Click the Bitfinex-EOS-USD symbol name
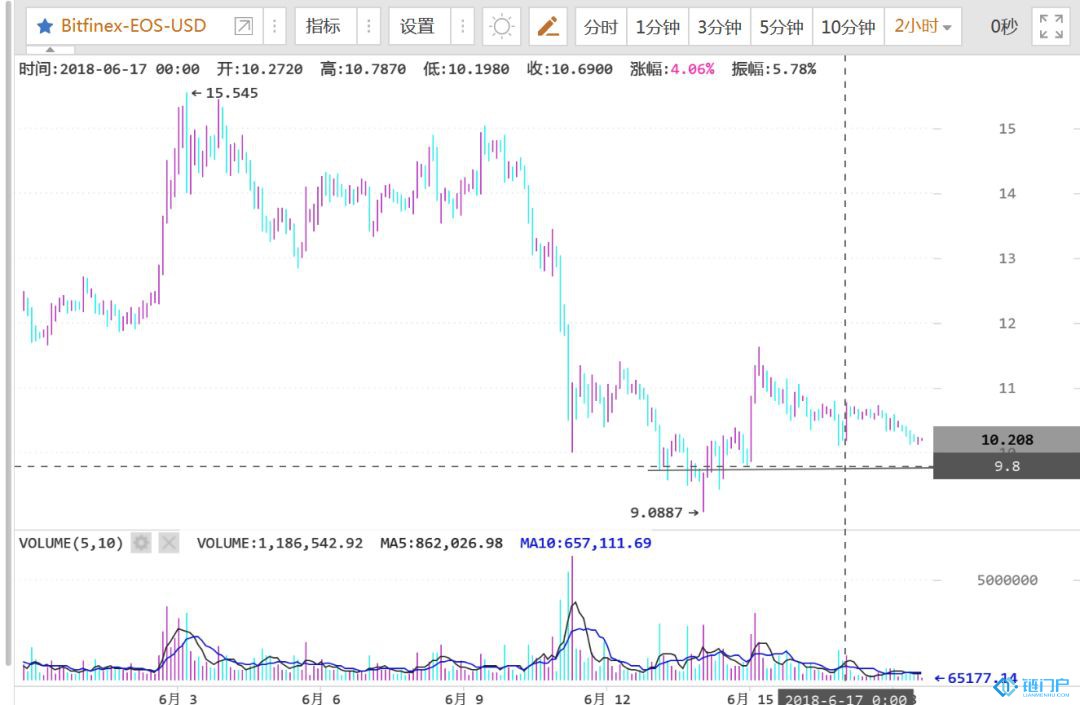This screenshot has width=1080, height=705. click(x=133, y=27)
